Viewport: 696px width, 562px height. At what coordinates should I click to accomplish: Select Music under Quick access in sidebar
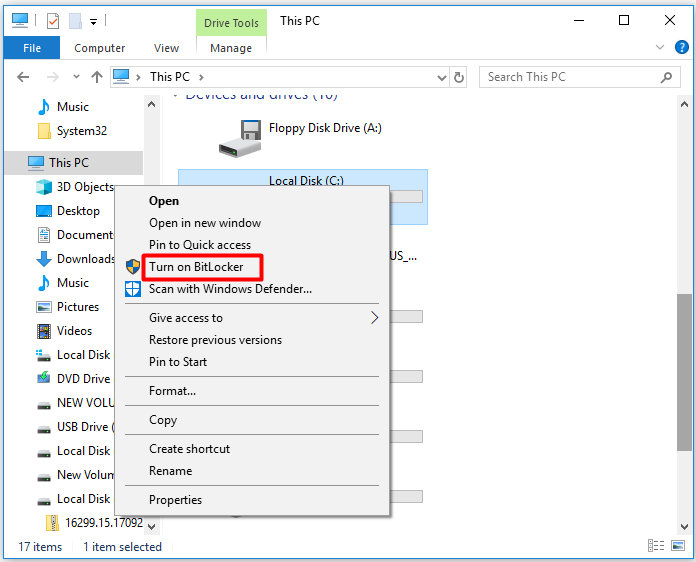pos(73,107)
